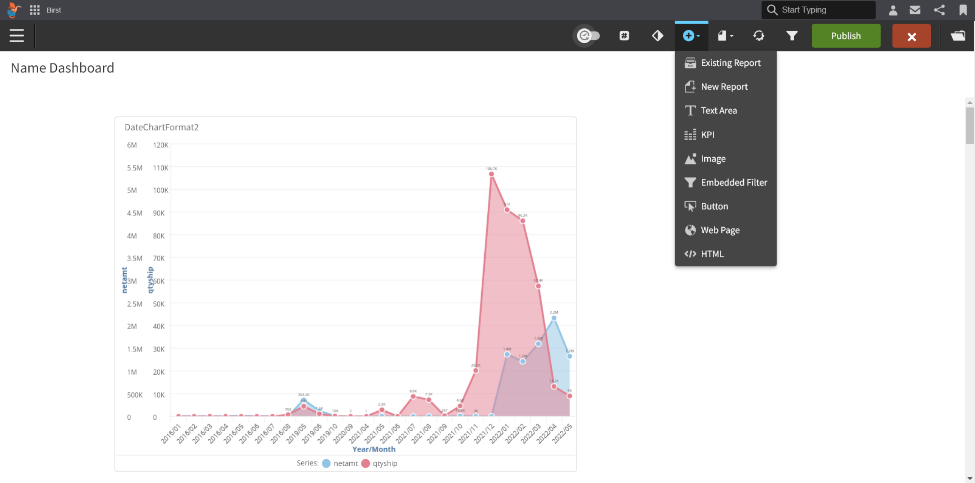Viewport: 975px width, 483px height.
Task: Click the green Publish button
Action: (x=846, y=36)
